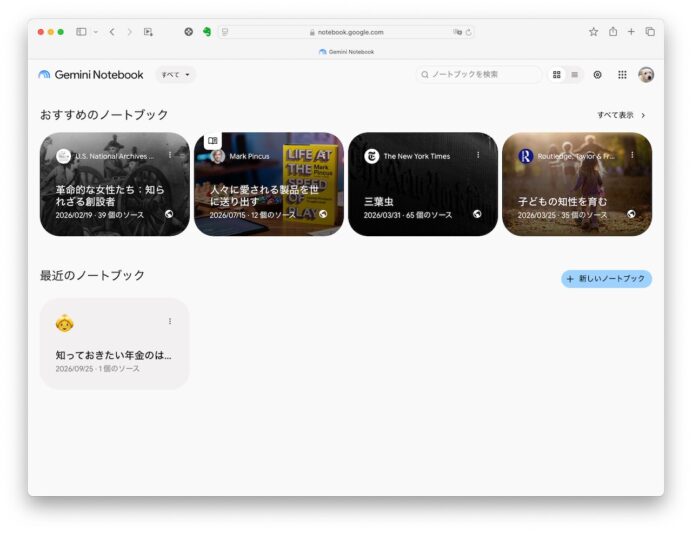The image size is (692, 533).
Task: Open the 革命的な女性たち notebook card
Action: point(115,184)
